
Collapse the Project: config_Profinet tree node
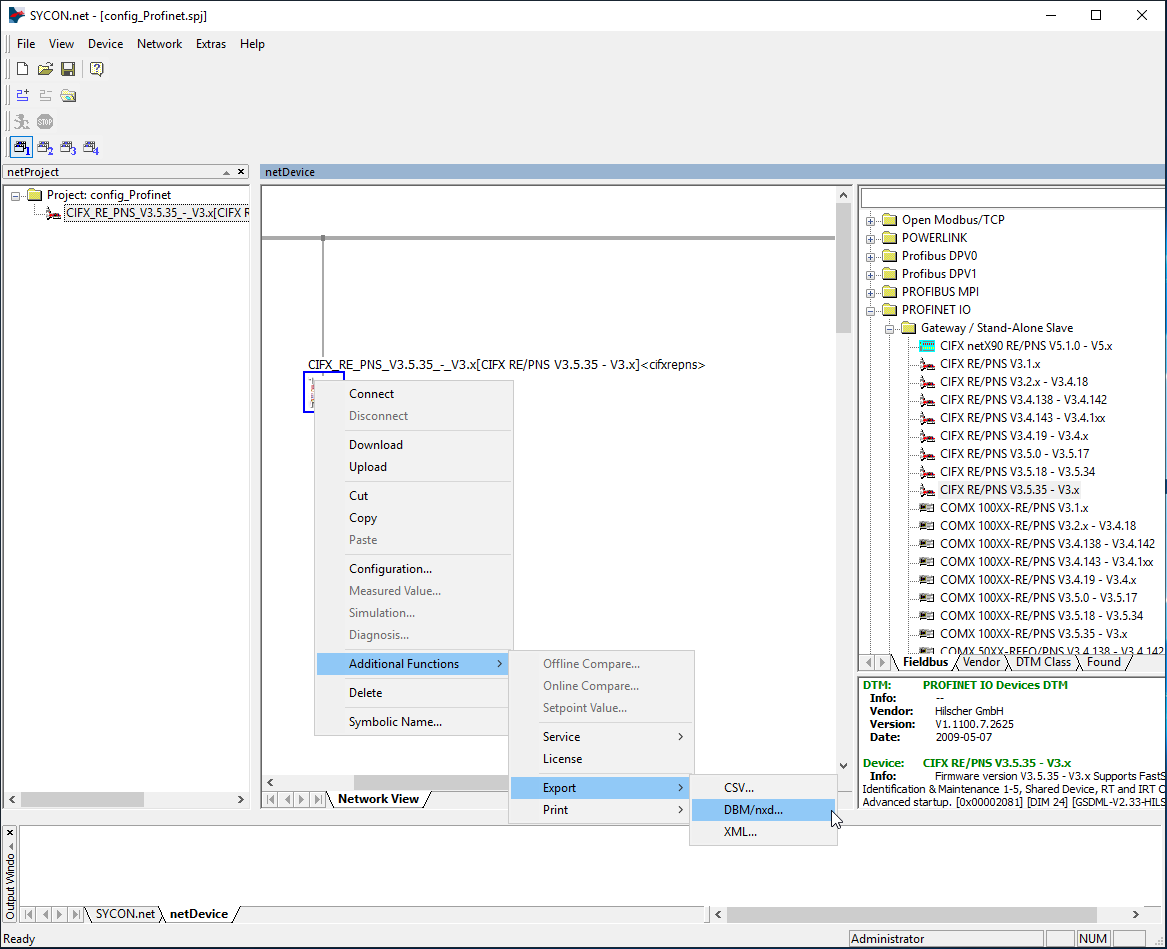[x=16, y=195]
